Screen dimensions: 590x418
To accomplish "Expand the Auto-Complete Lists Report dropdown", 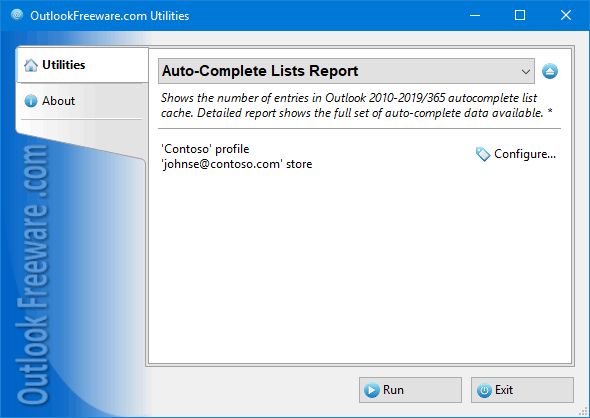I will (346, 71).
